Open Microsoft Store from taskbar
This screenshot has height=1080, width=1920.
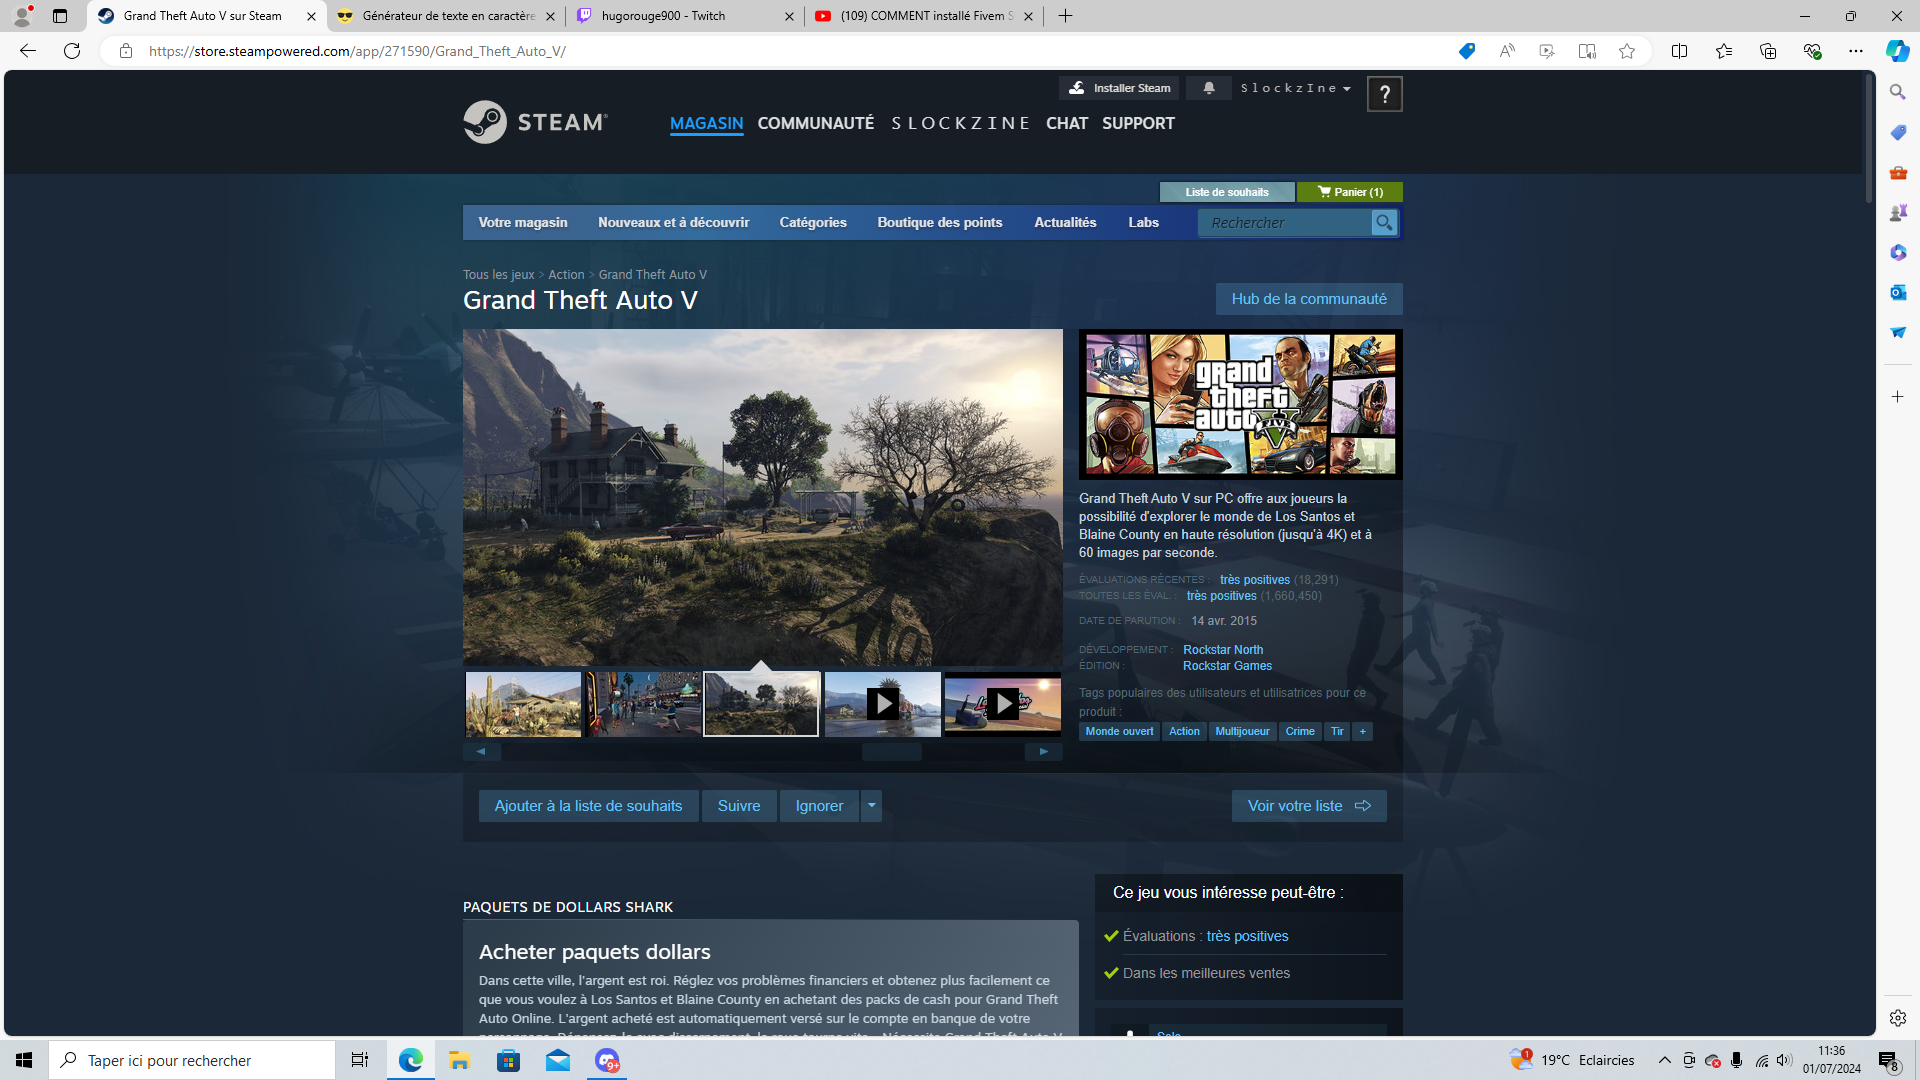[509, 1060]
